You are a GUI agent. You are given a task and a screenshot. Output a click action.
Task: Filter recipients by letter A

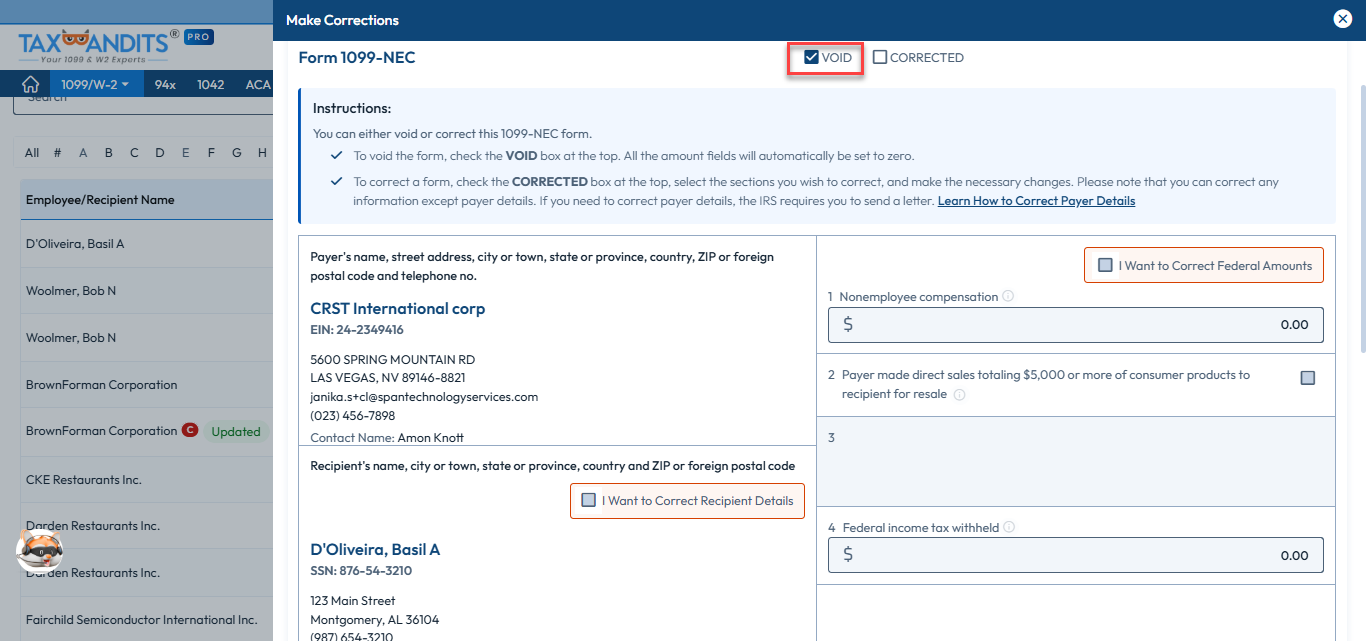point(83,153)
